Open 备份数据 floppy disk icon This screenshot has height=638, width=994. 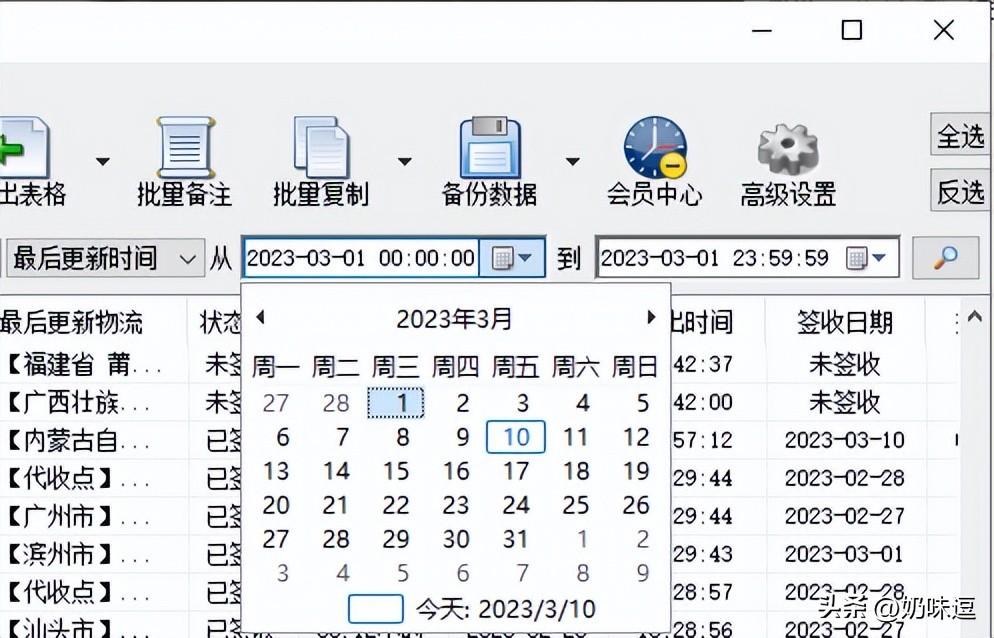click(x=489, y=148)
